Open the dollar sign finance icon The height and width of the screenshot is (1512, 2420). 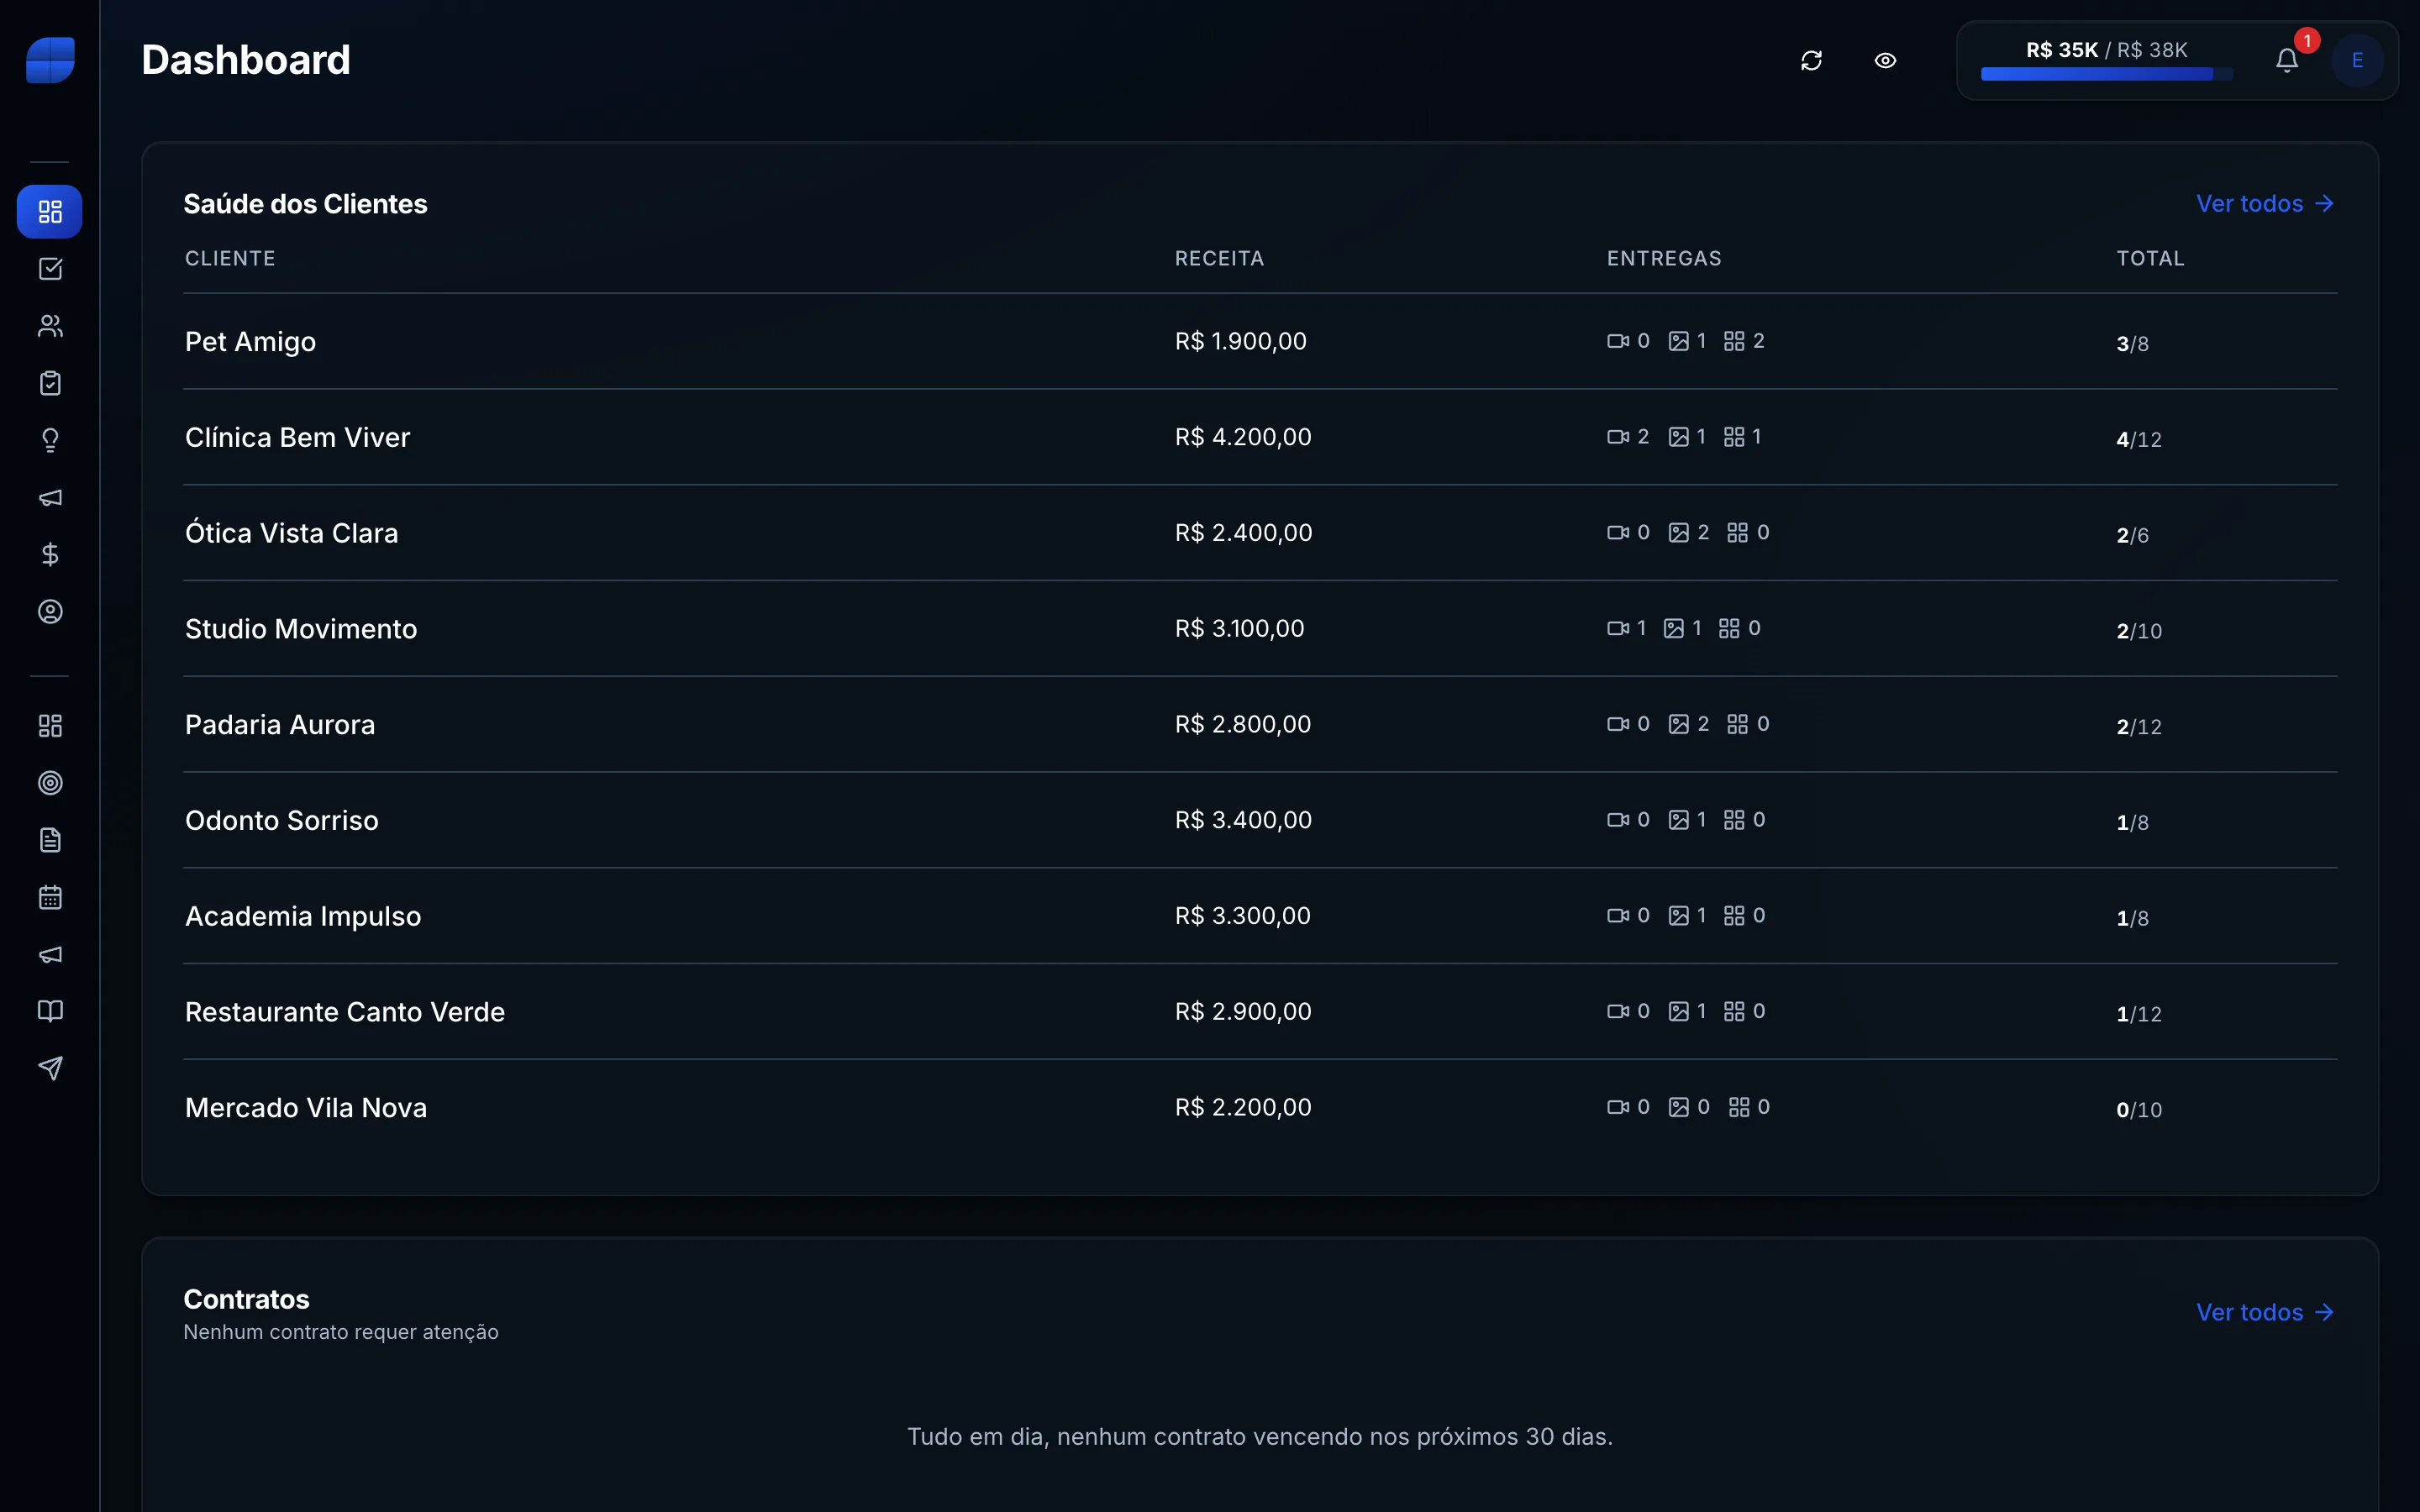click(x=50, y=554)
